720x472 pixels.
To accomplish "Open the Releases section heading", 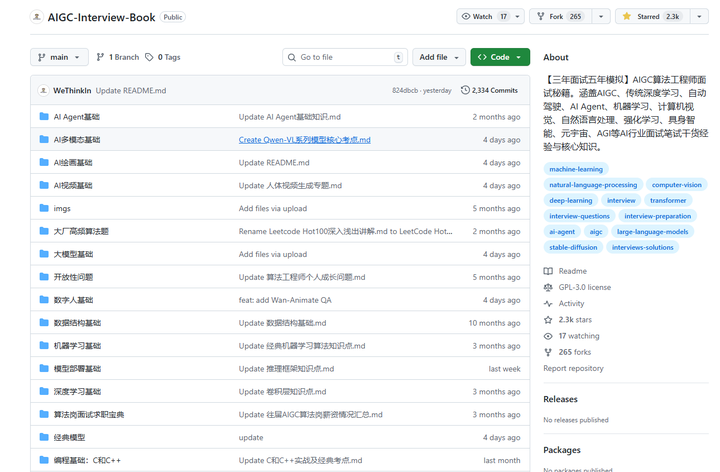I will pyautogui.click(x=560, y=399).
